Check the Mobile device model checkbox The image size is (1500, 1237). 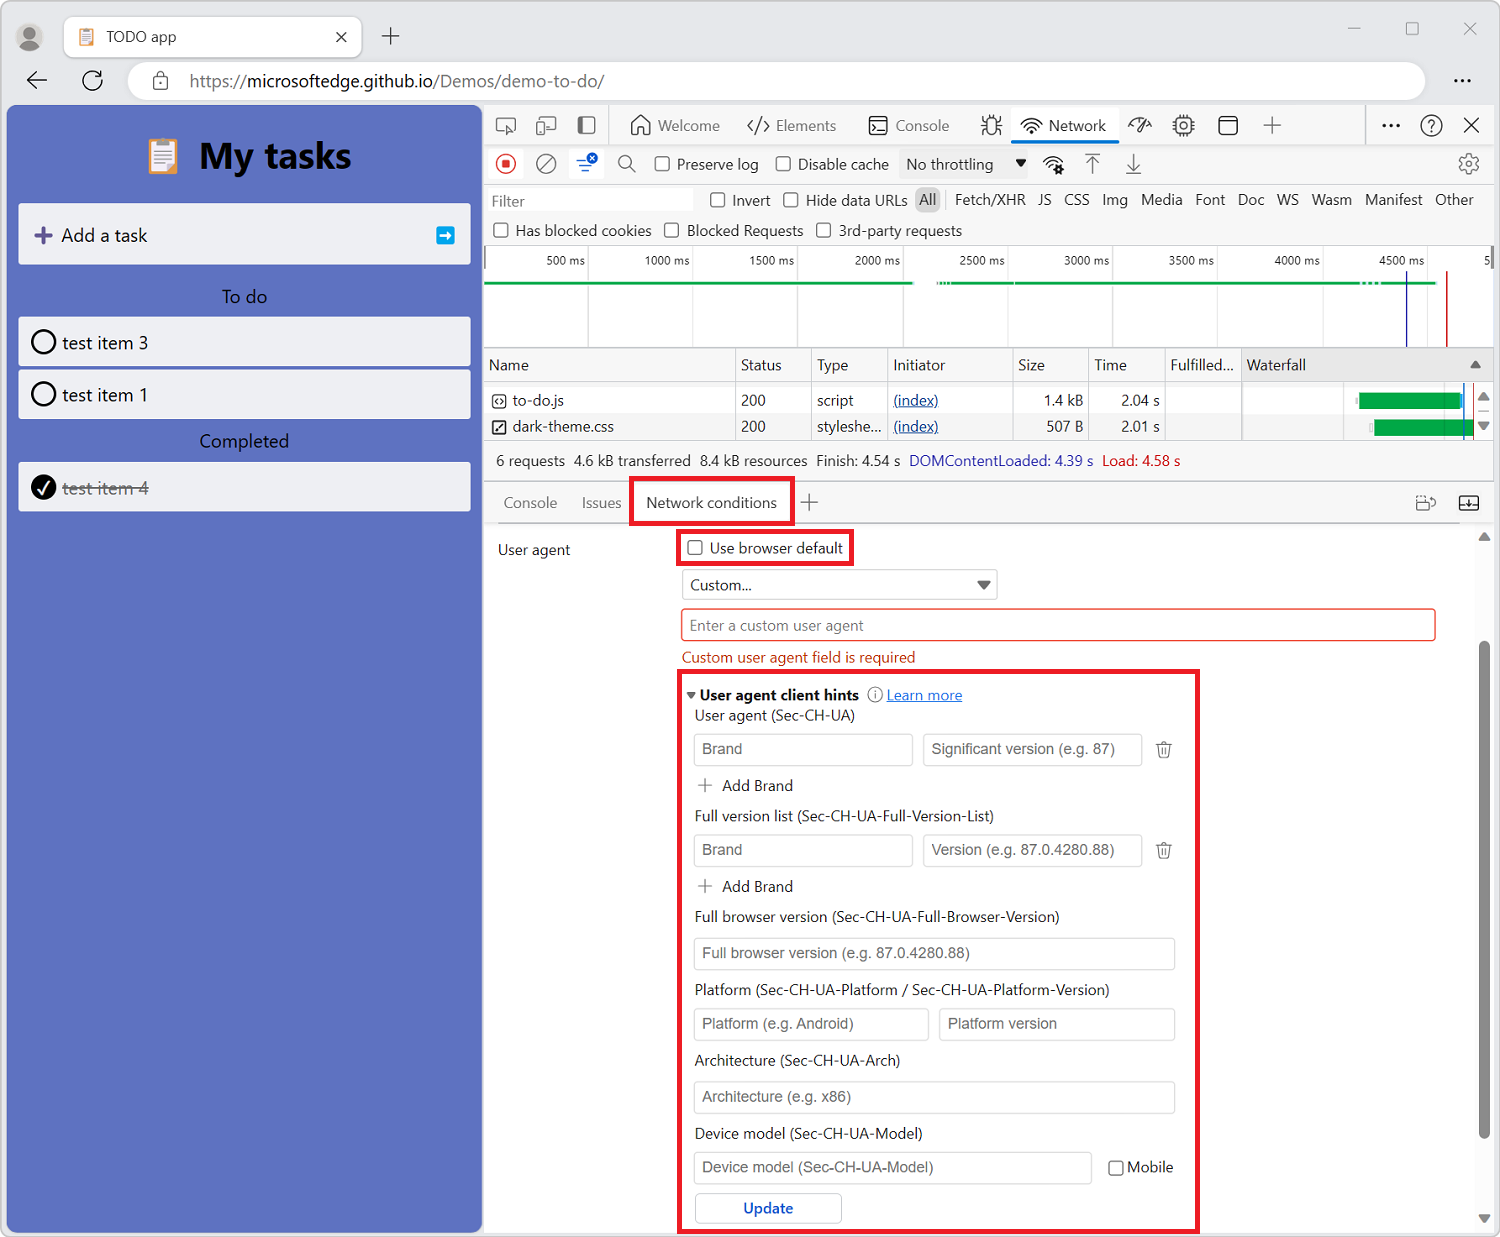tap(1115, 1167)
